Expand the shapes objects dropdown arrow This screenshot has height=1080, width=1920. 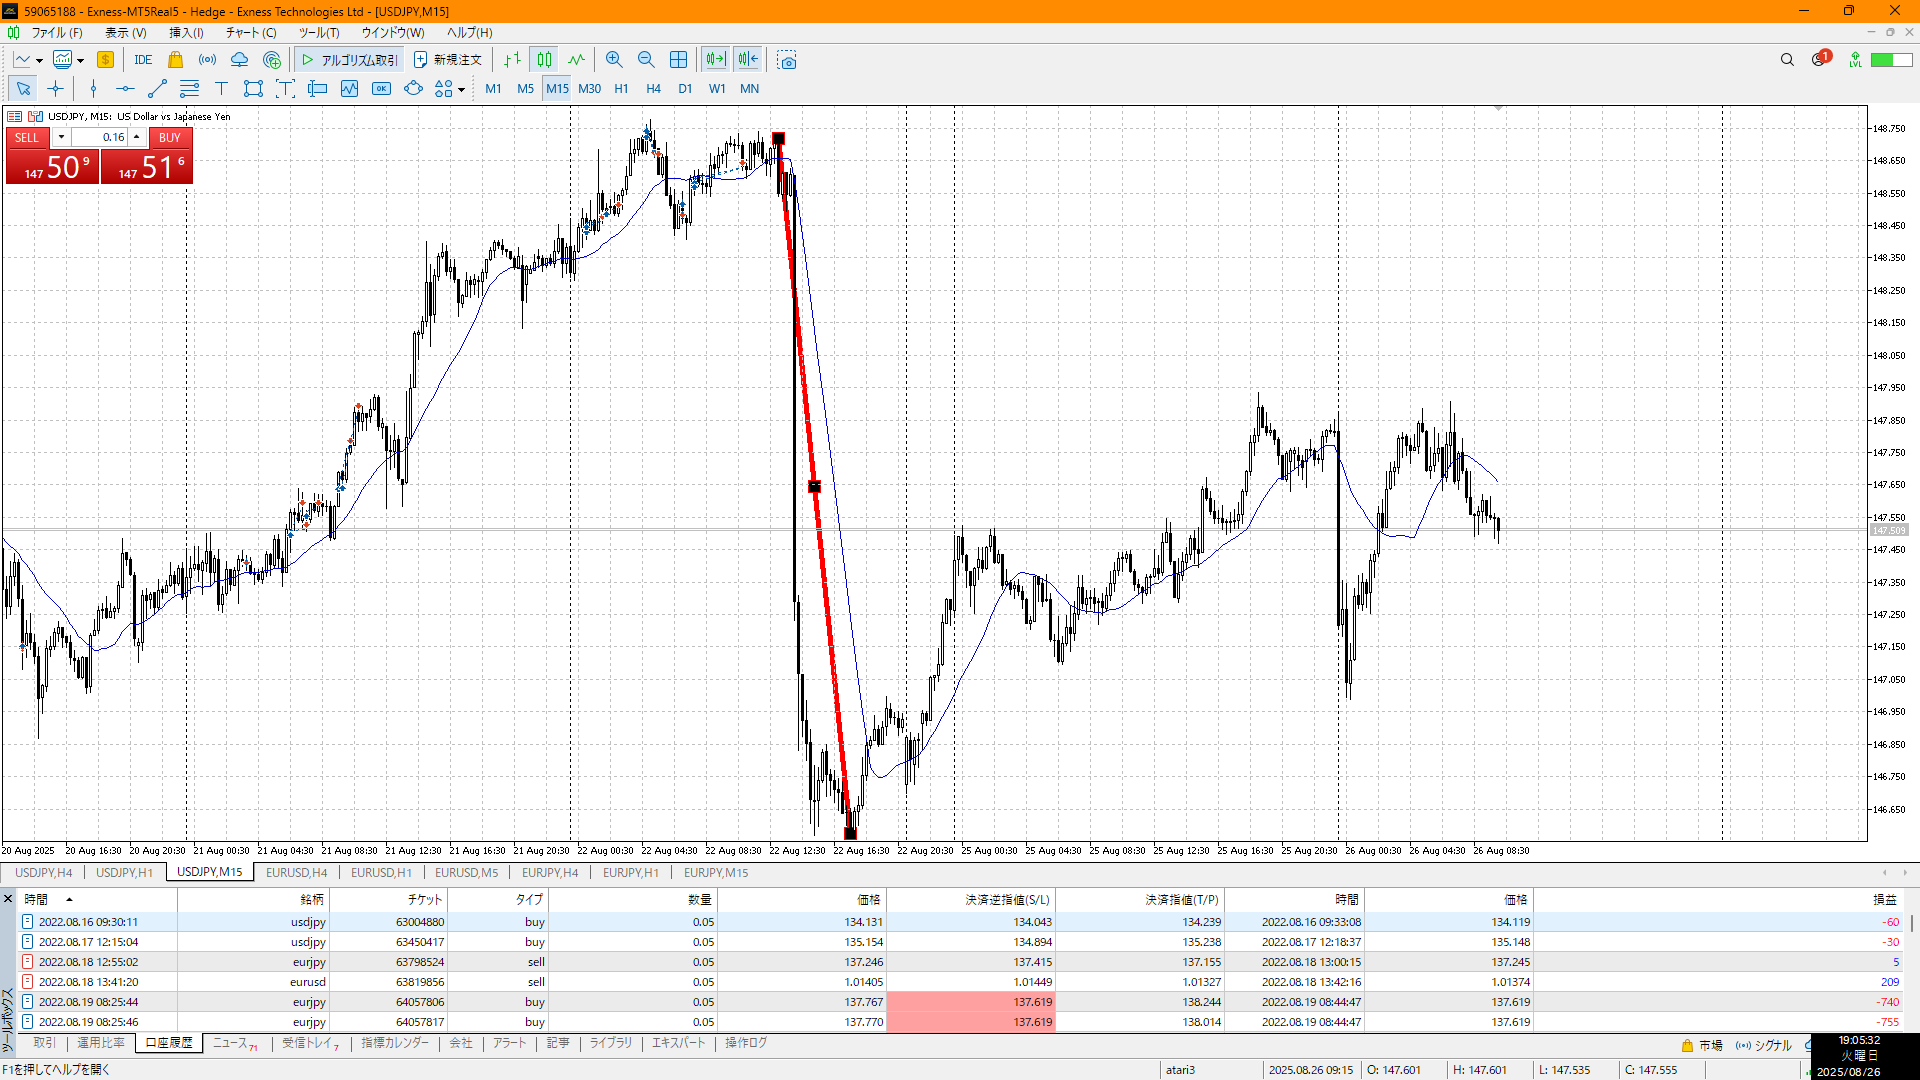pos(461,90)
